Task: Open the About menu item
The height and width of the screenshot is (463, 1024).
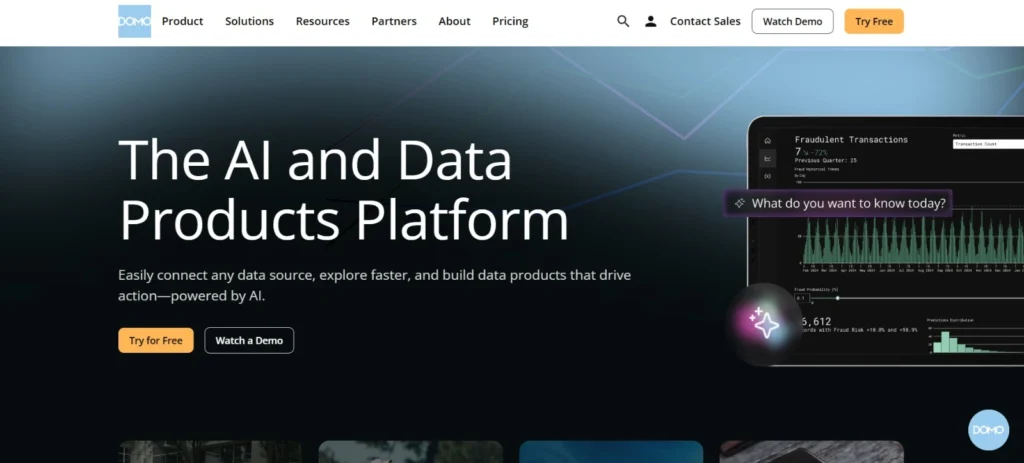Action: tap(454, 21)
